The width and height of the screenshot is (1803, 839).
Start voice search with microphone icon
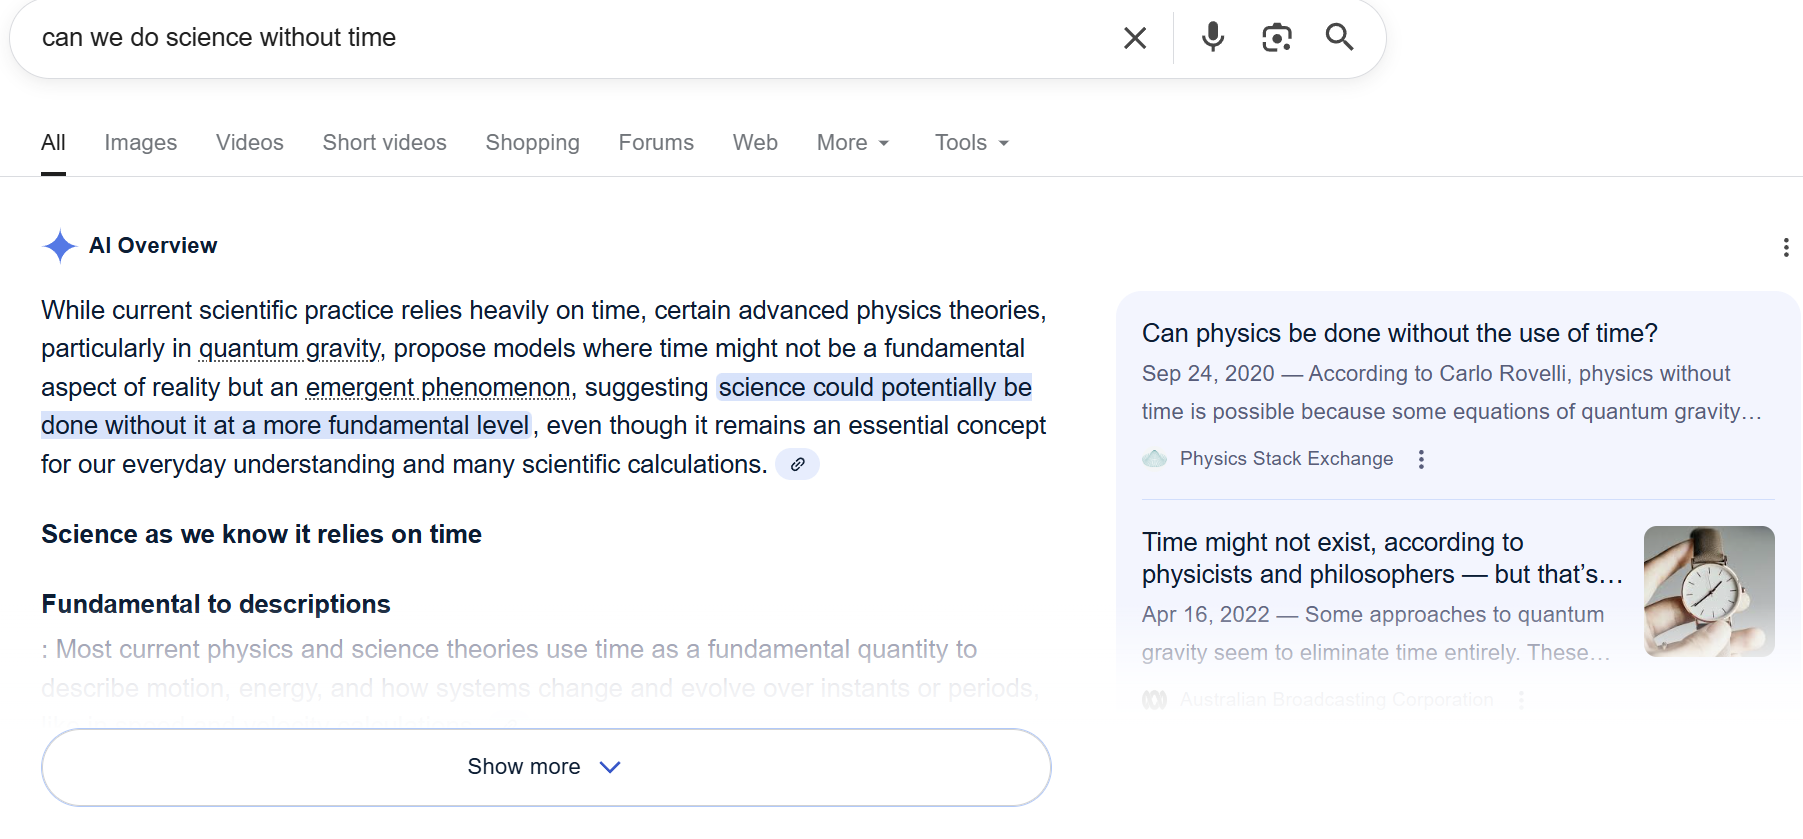point(1213,37)
